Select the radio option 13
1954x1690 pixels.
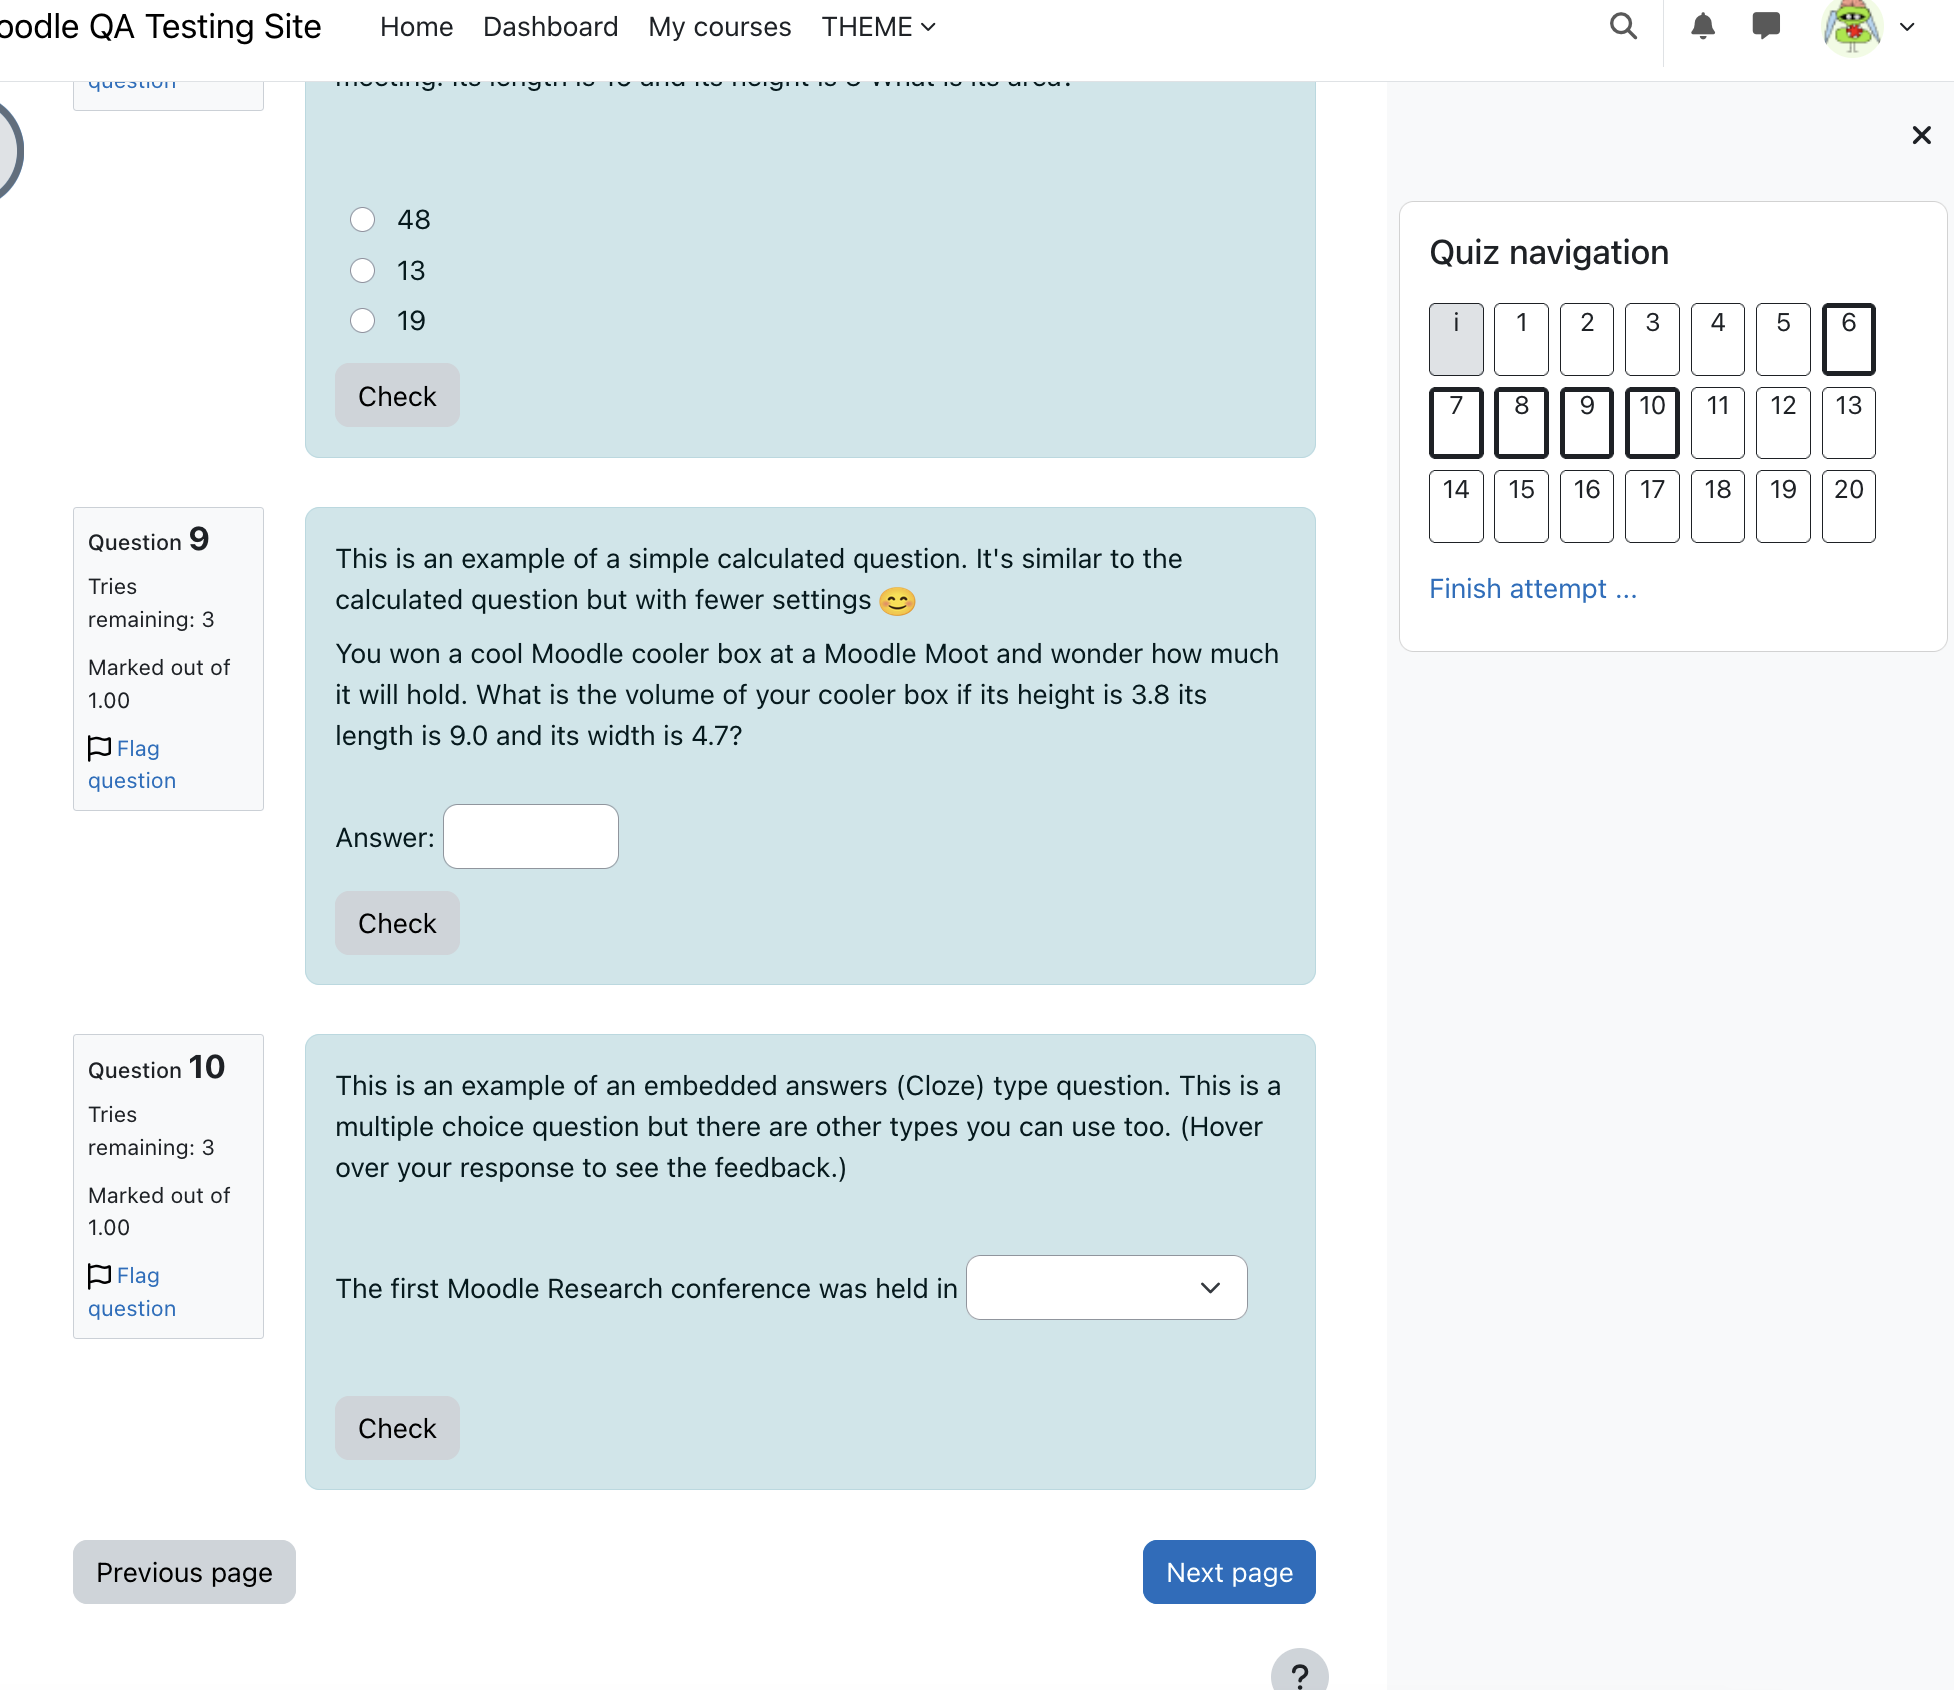coord(362,270)
